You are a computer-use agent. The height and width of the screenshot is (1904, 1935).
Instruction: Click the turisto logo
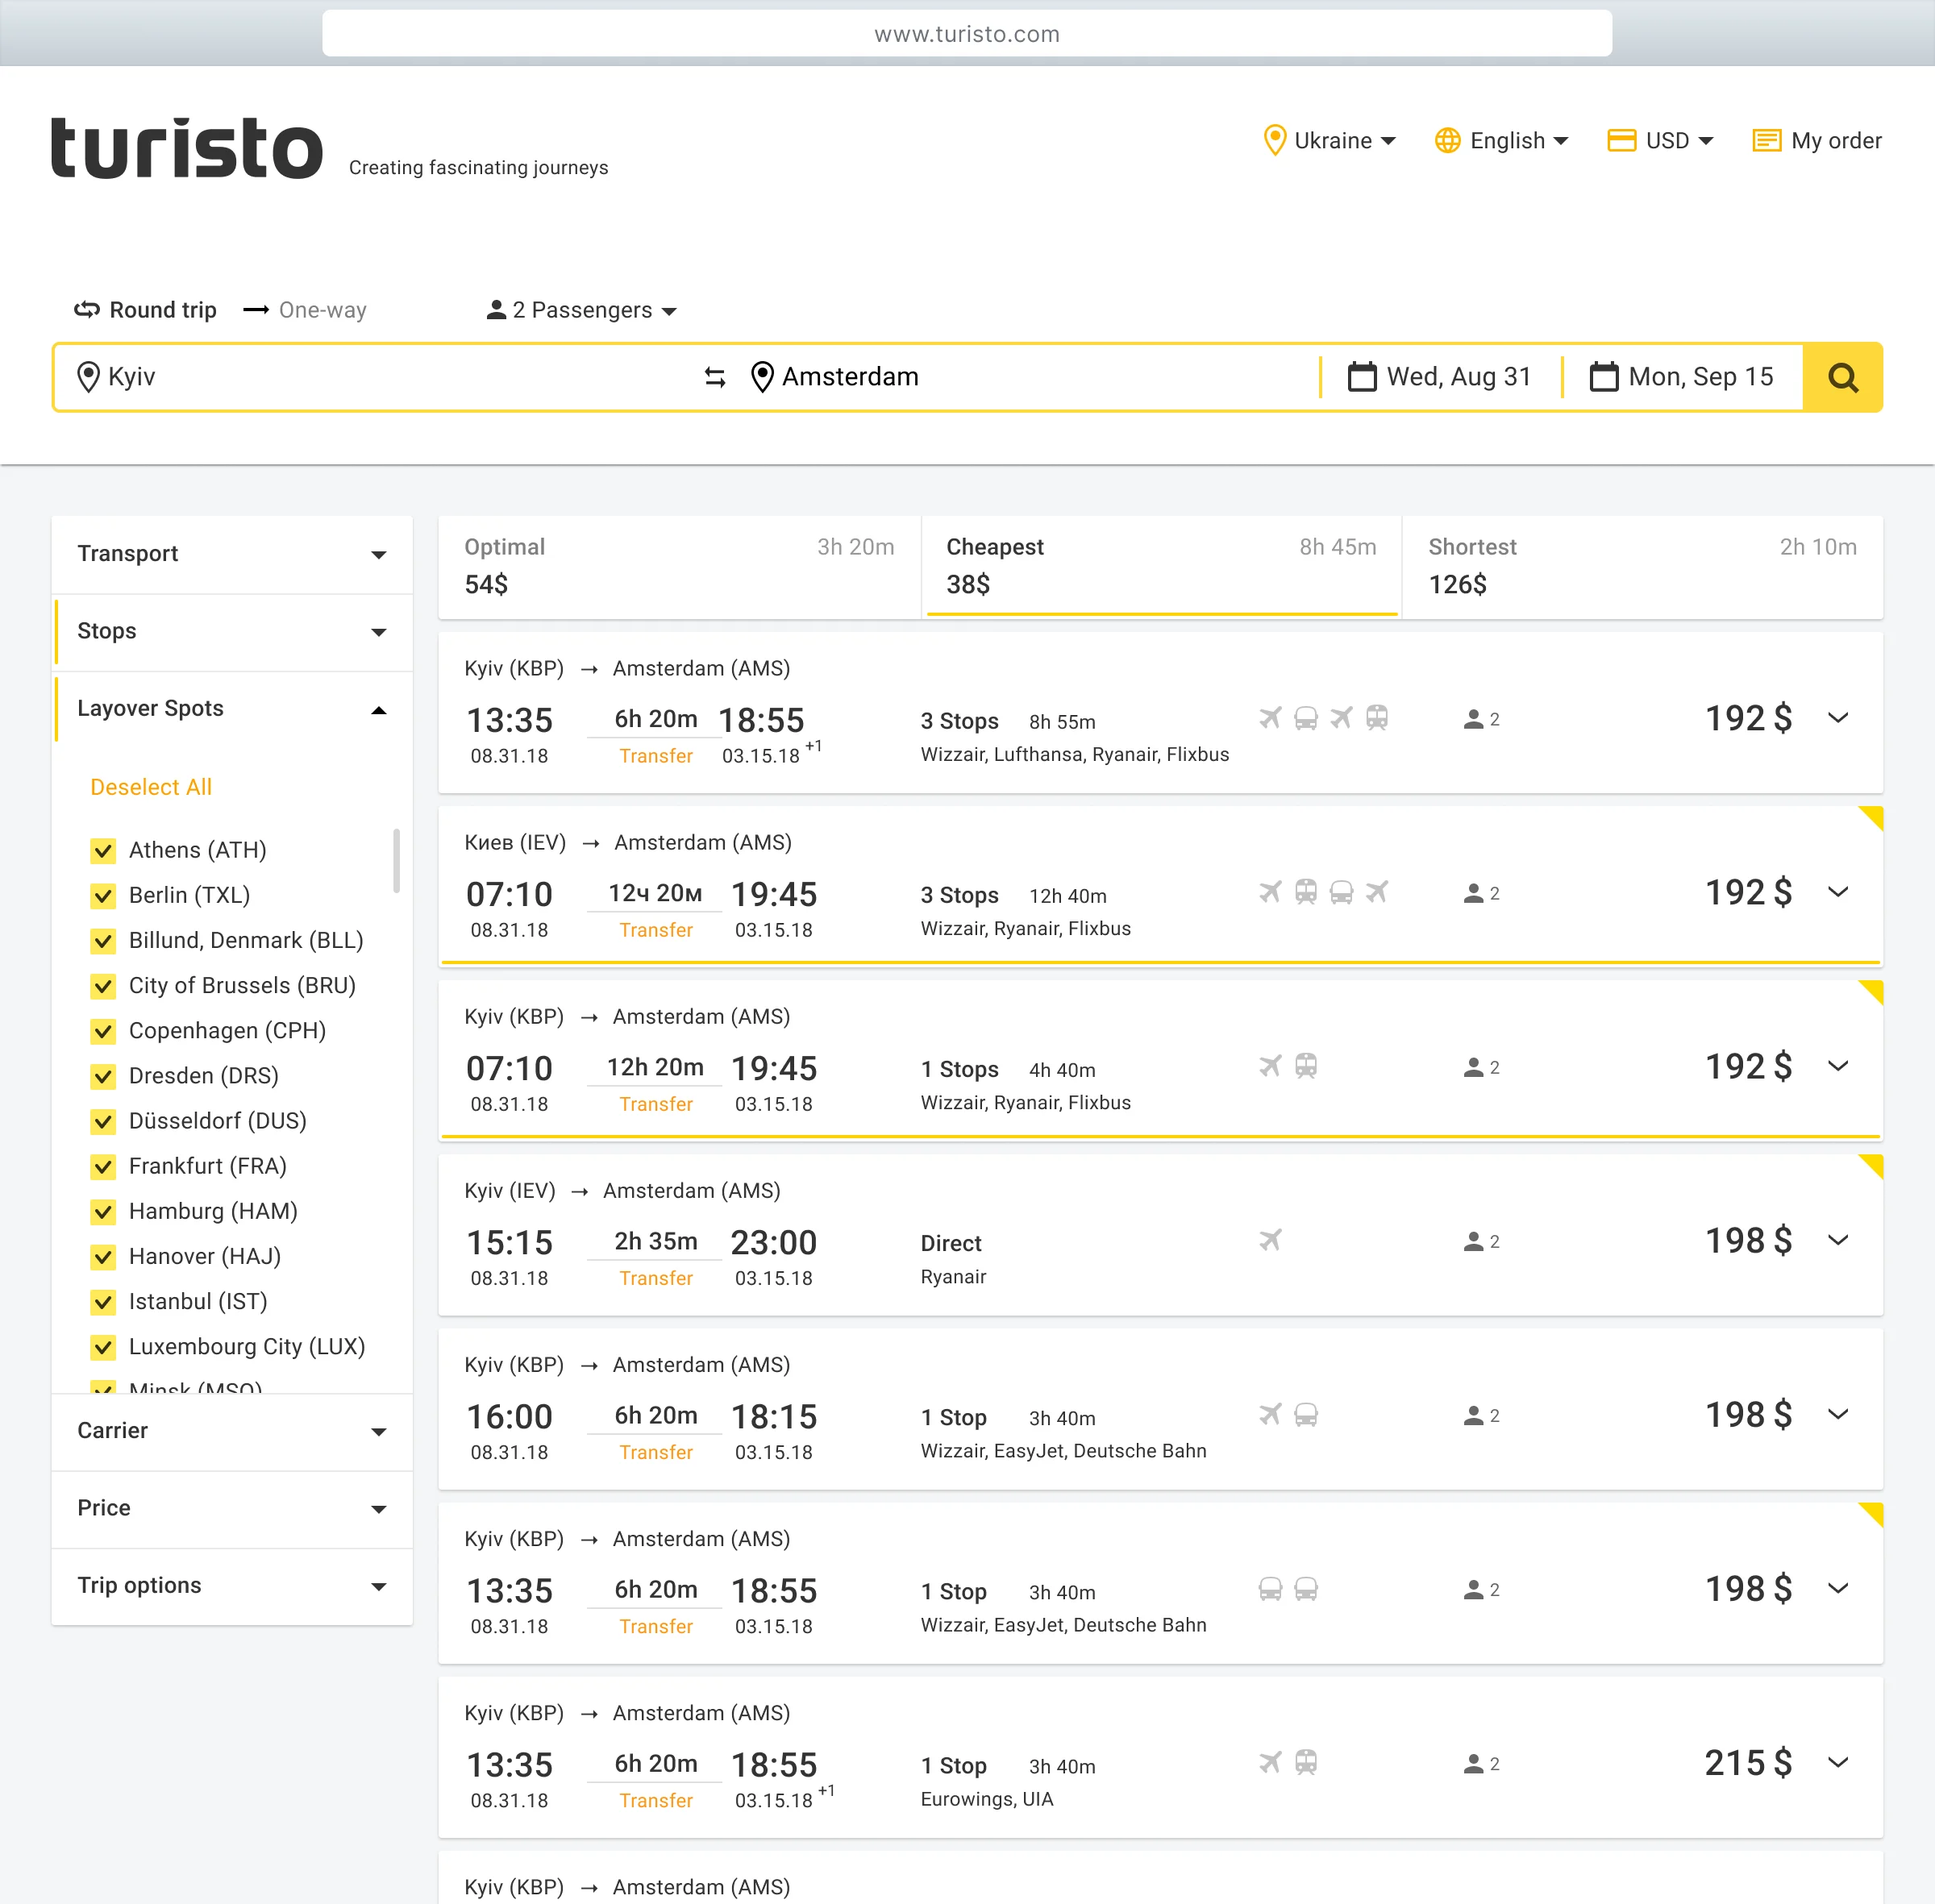point(187,148)
